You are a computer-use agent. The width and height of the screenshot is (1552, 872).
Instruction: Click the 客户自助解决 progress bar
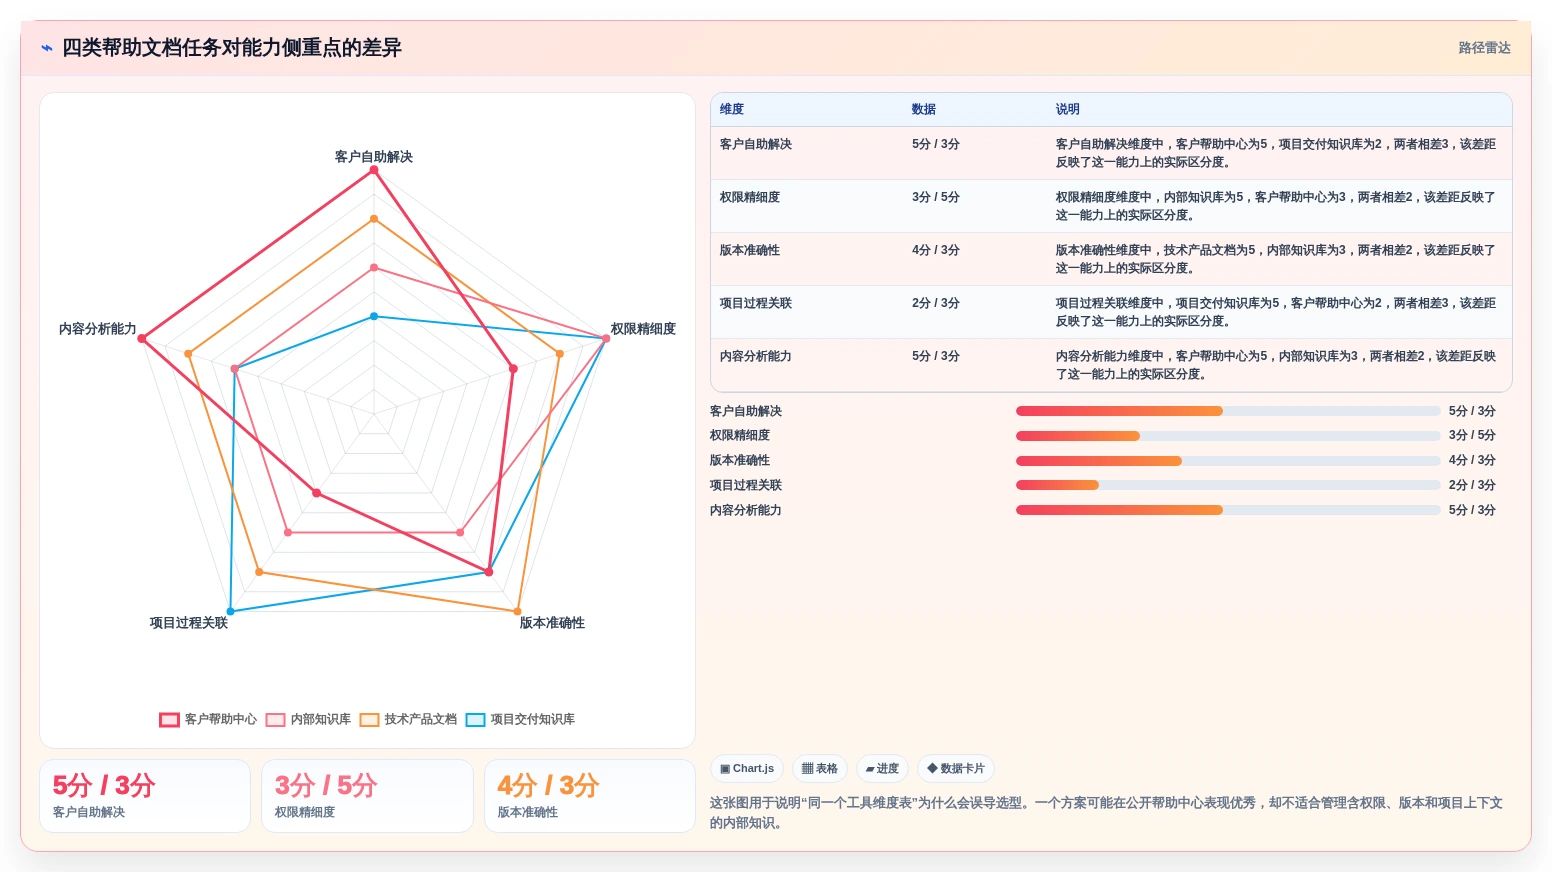click(x=1228, y=411)
